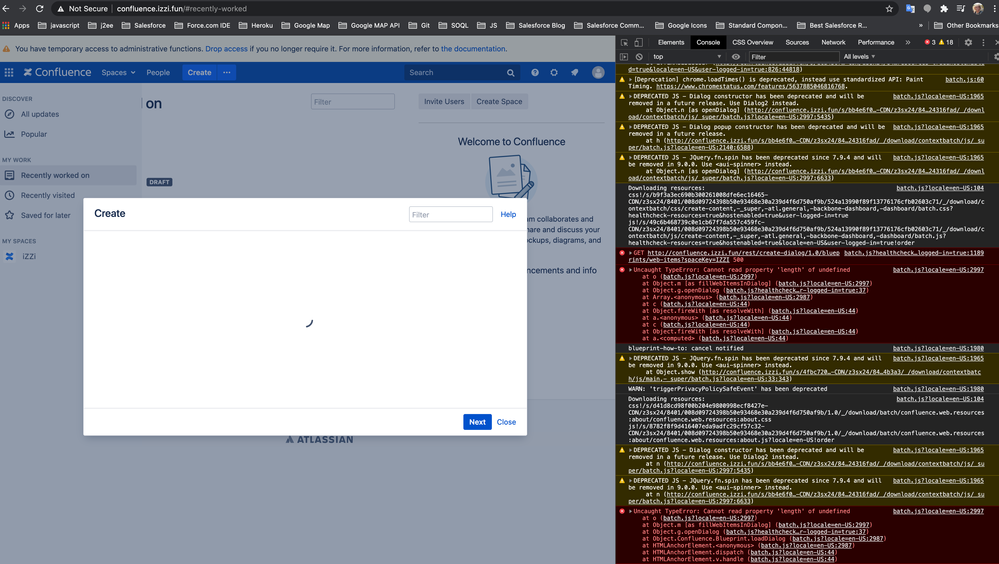This screenshot has height=564, width=999.
Task: Switch to the Performance tab in DevTools
Action: [x=876, y=42]
